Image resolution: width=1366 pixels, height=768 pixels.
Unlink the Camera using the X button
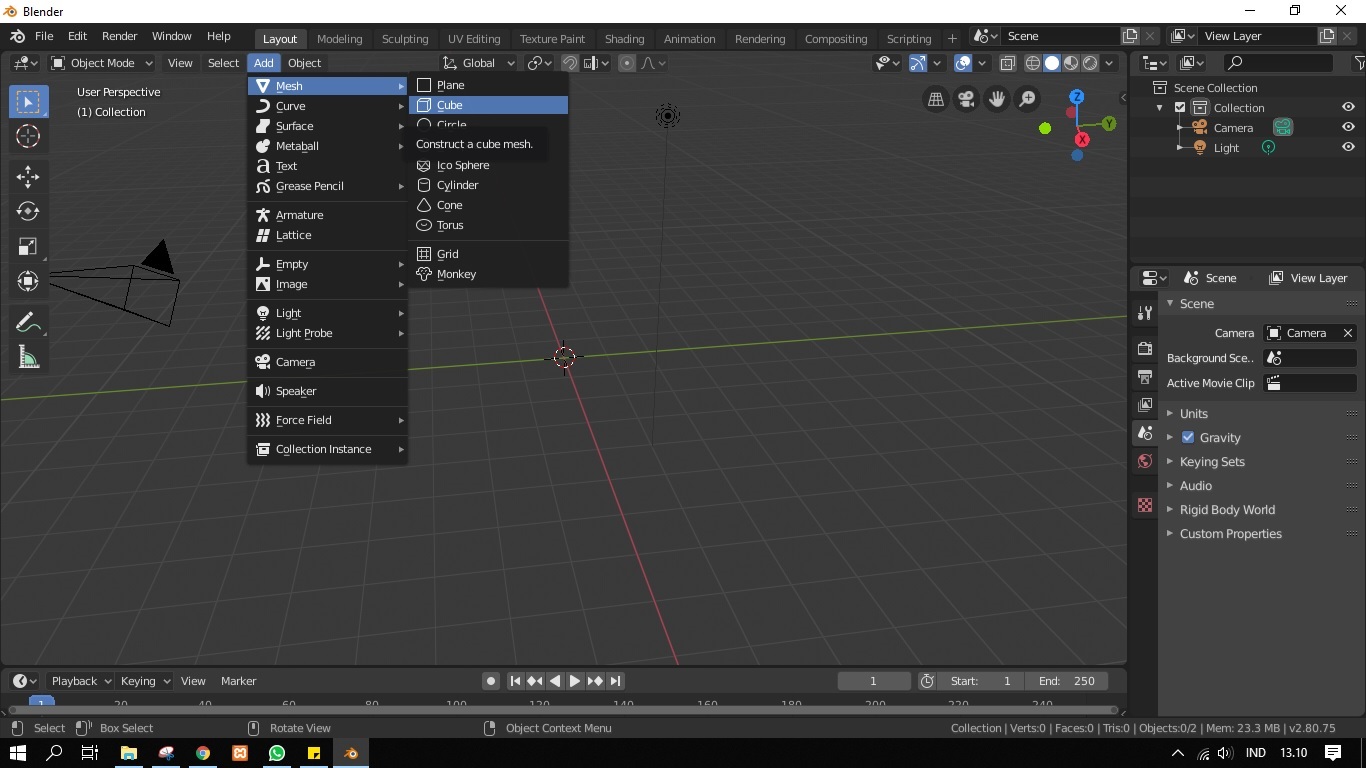point(1347,333)
